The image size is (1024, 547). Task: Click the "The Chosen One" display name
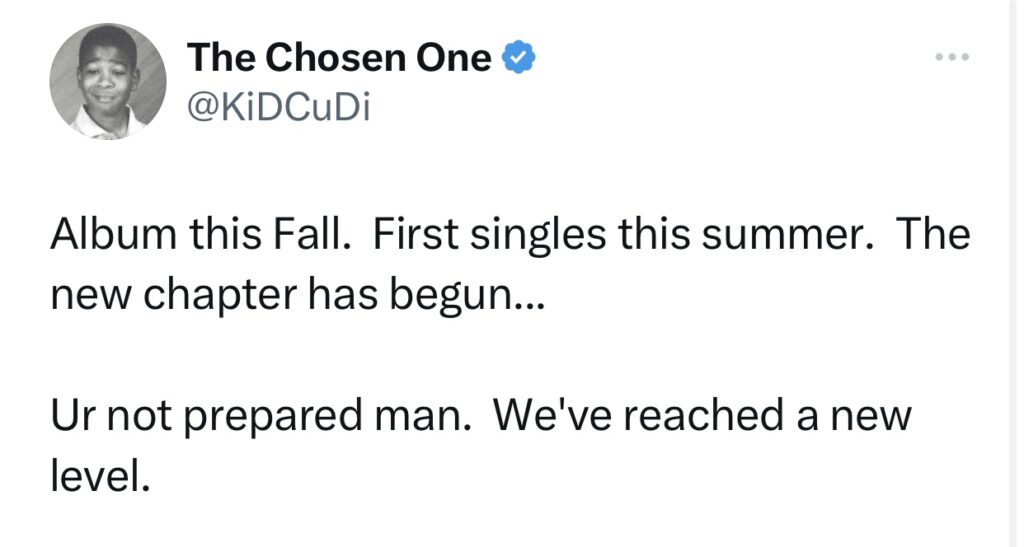tap(339, 59)
